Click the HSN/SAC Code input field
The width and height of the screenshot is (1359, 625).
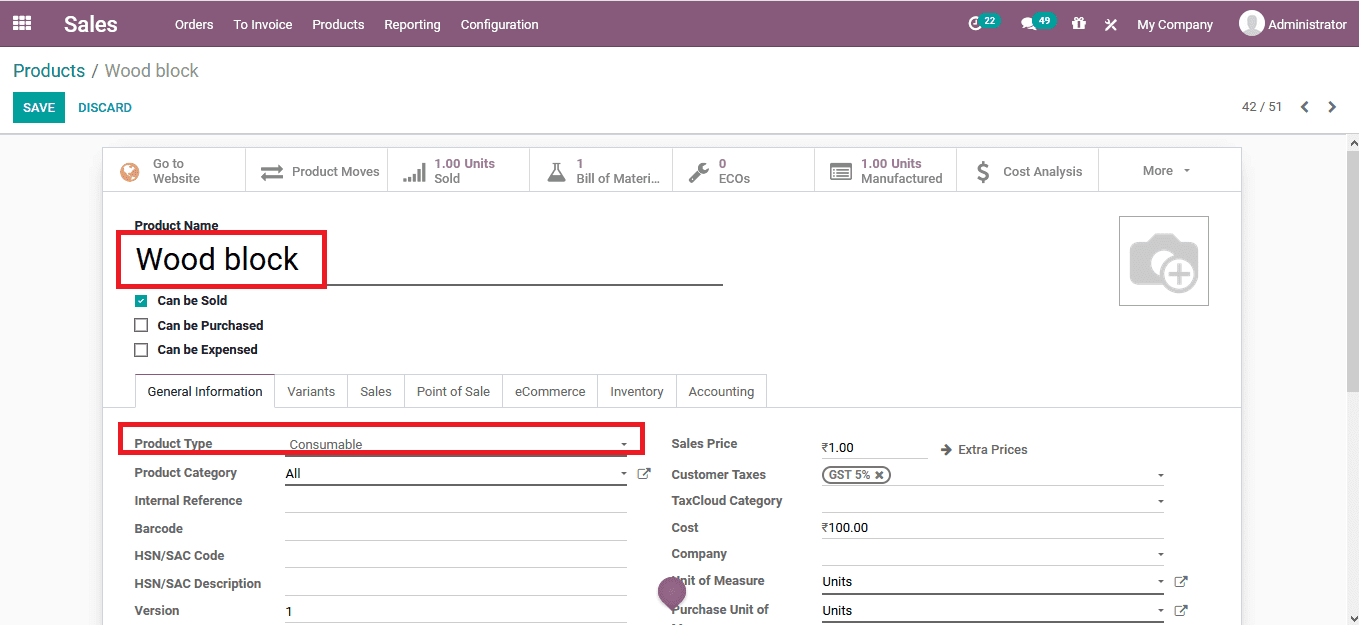[456, 556]
